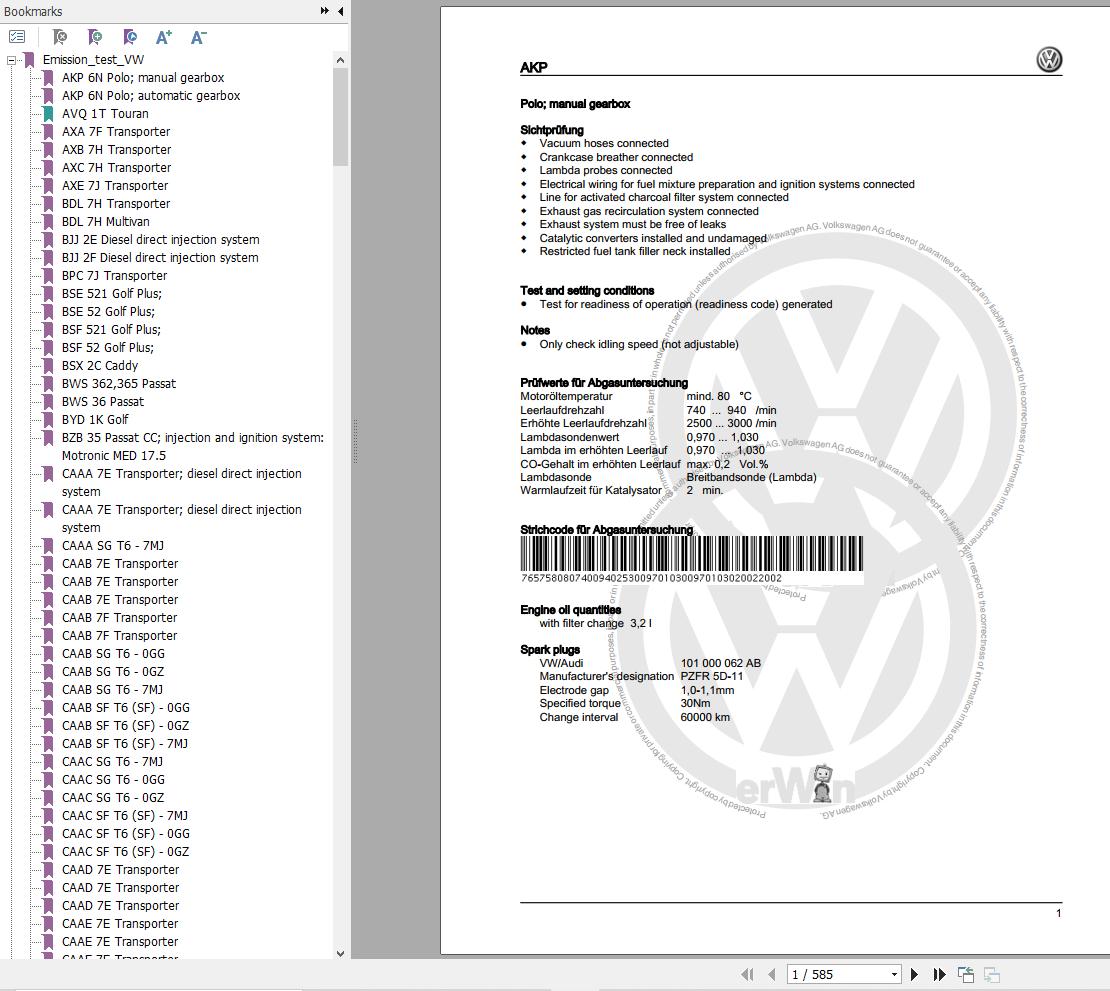The width and height of the screenshot is (1110, 991).
Task: Open bookmark AXB 7H Transporter
Action: pyautogui.click(x=117, y=150)
